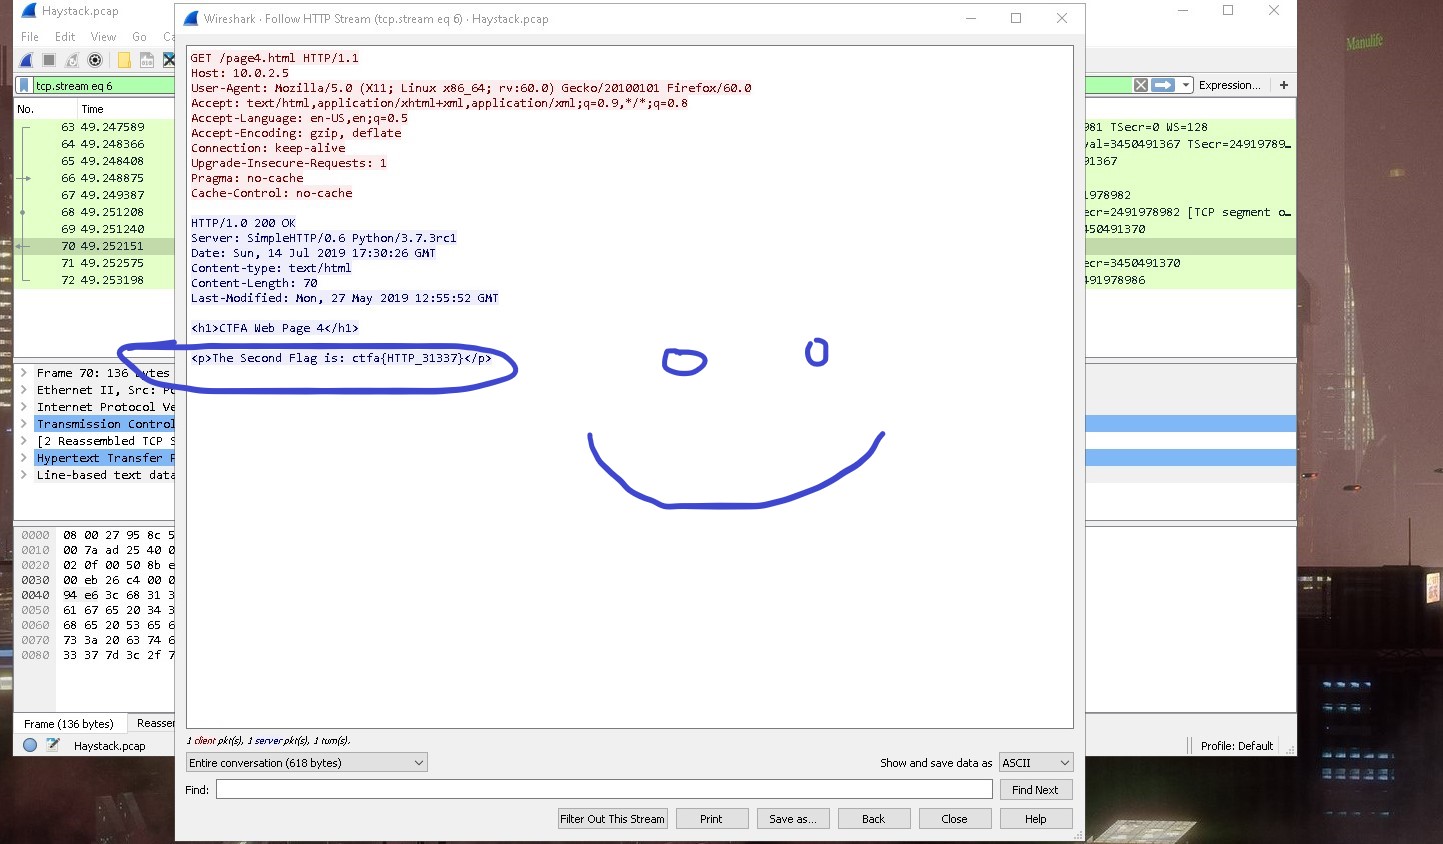Click into the Find text field
This screenshot has height=844, width=1443.
coord(604,789)
